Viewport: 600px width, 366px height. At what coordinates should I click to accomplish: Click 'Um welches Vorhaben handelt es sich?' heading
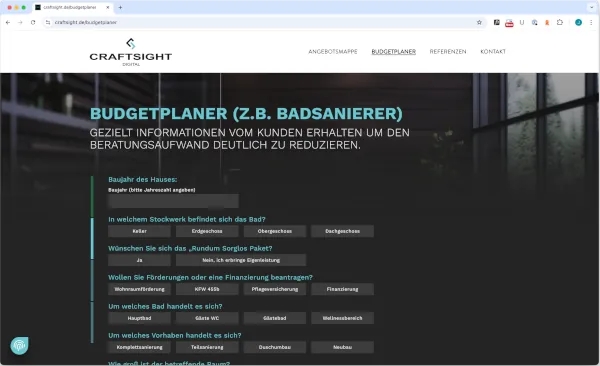tap(175, 335)
